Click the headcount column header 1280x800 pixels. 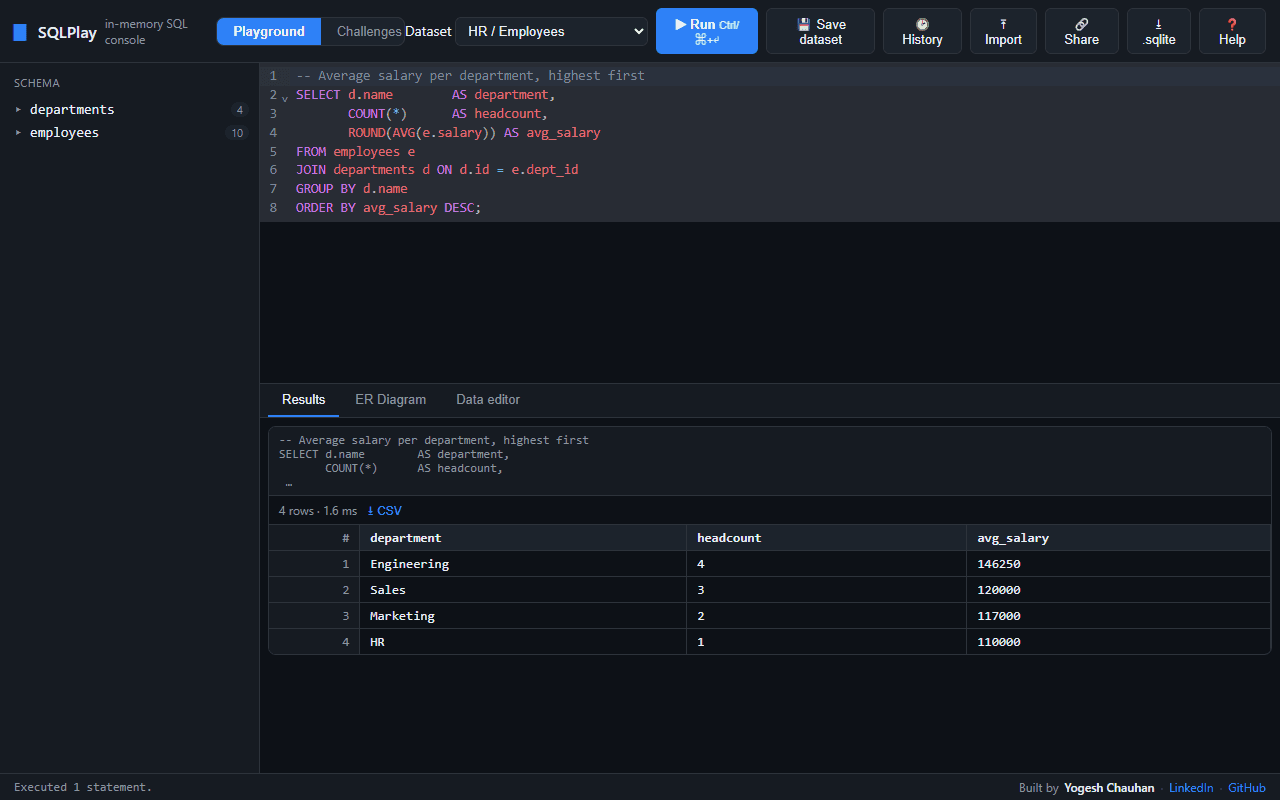point(826,538)
